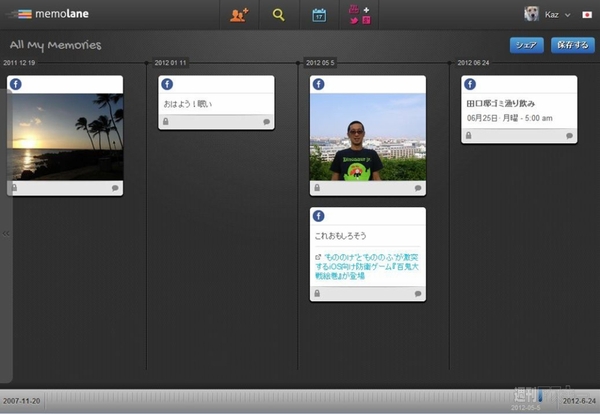Open the sunset palm trees photo
The height and width of the screenshot is (414, 600).
click(65, 137)
